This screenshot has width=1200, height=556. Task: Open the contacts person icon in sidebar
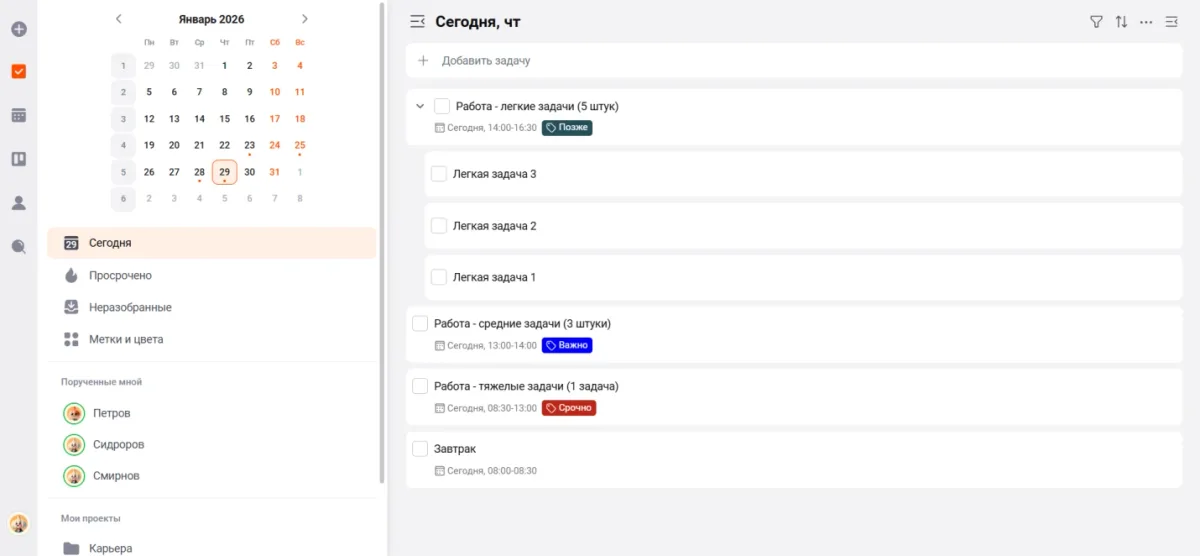18,203
